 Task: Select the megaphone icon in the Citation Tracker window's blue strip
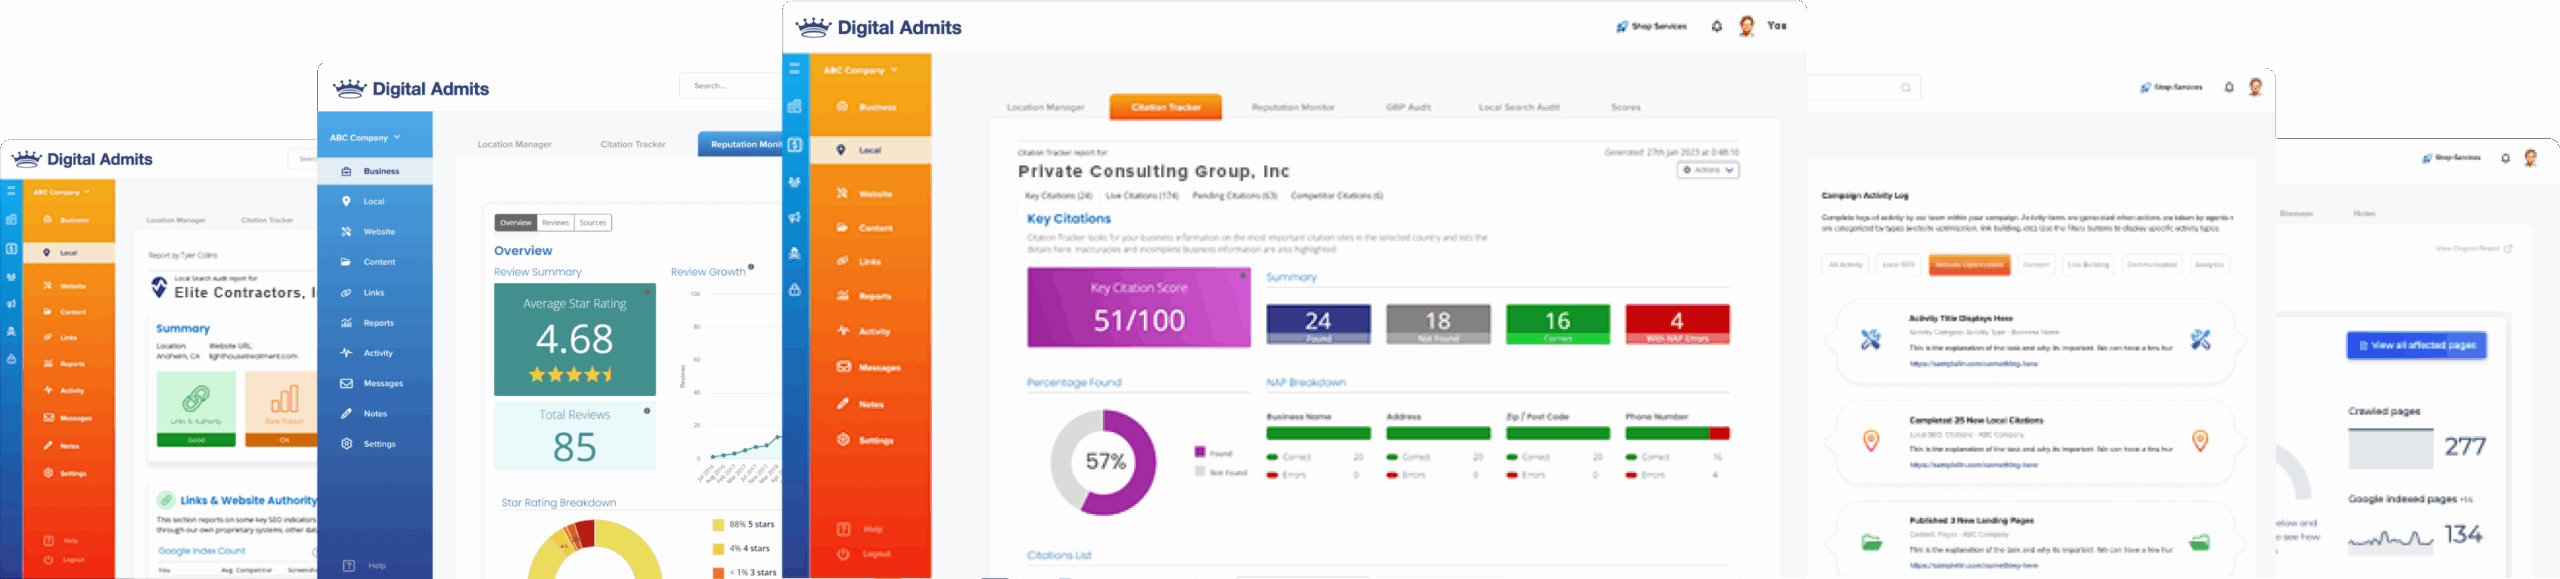pyautogui.click(x=795, y=217)
